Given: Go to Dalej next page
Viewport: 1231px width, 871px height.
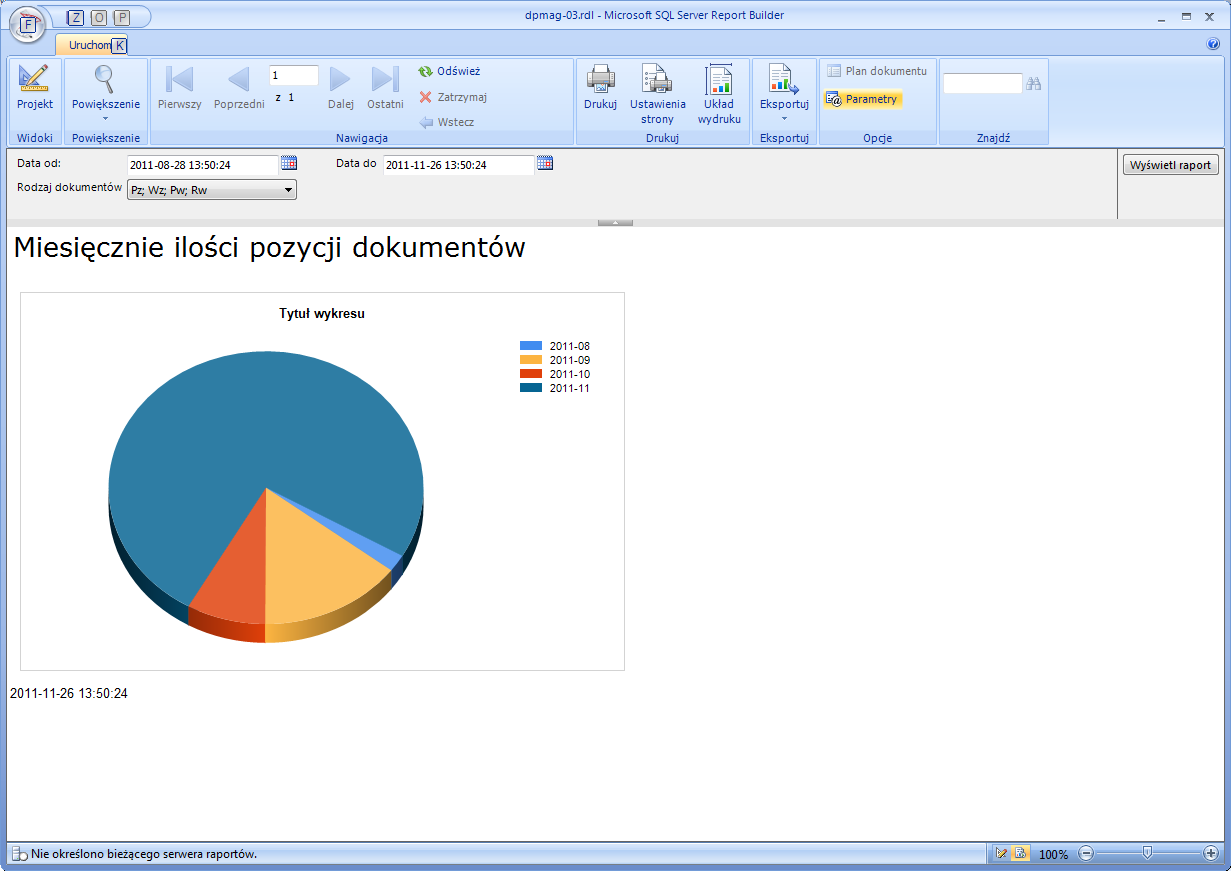Looking at the screenshot, I should (341, 88).
